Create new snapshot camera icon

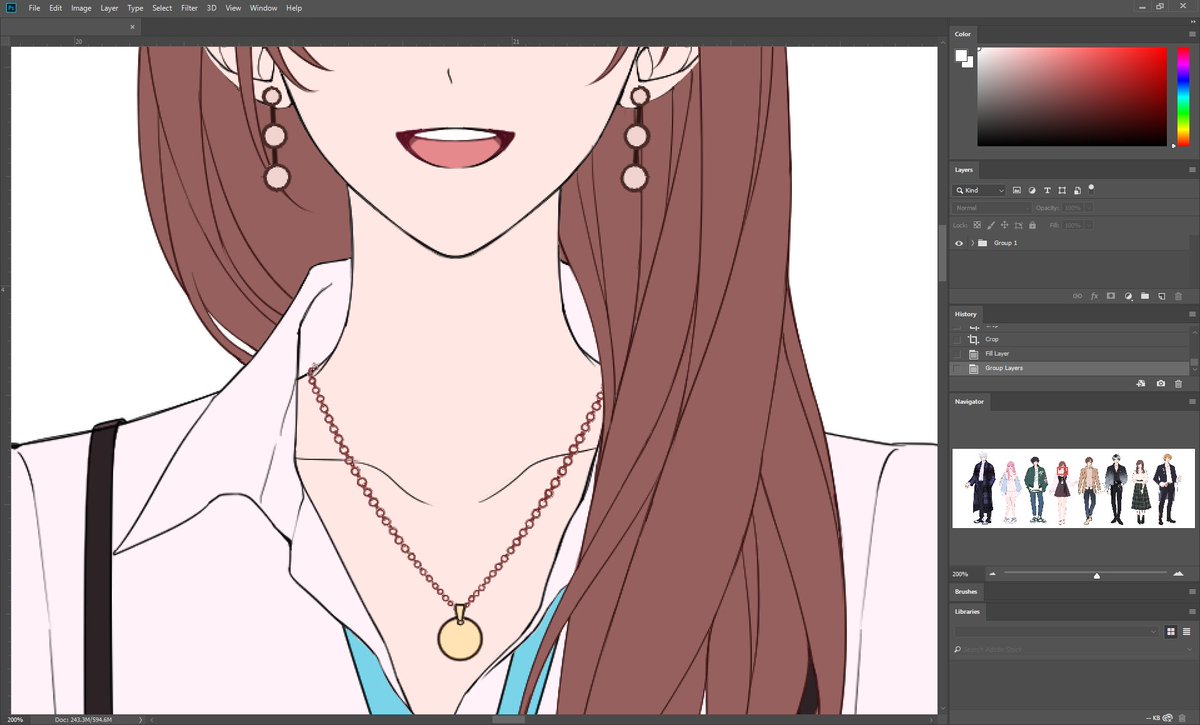(x=1160, y=383)
